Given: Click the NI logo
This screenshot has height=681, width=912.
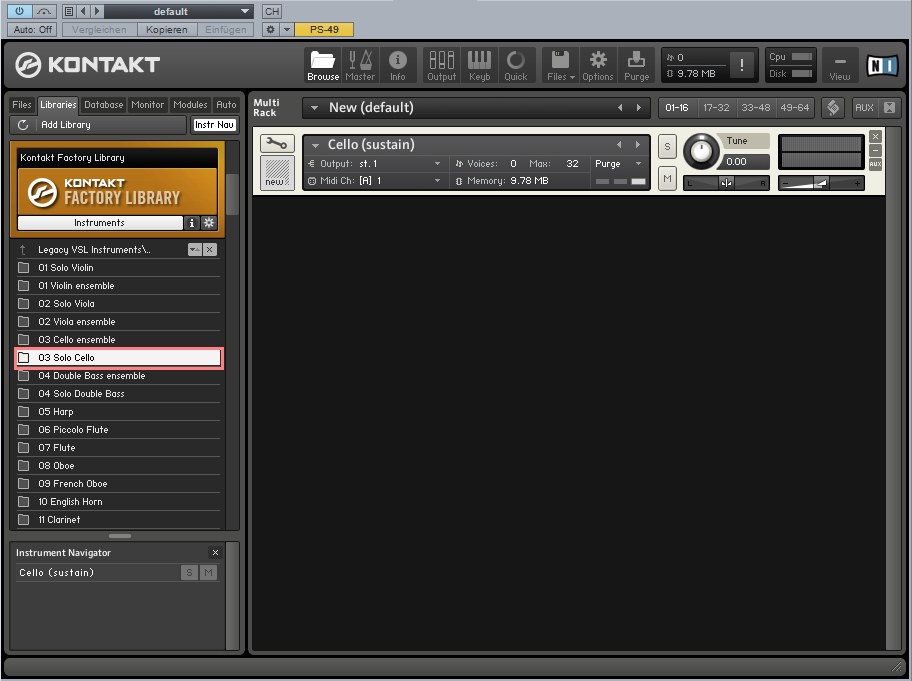Looking at the screenshot, I should point(882,66).
